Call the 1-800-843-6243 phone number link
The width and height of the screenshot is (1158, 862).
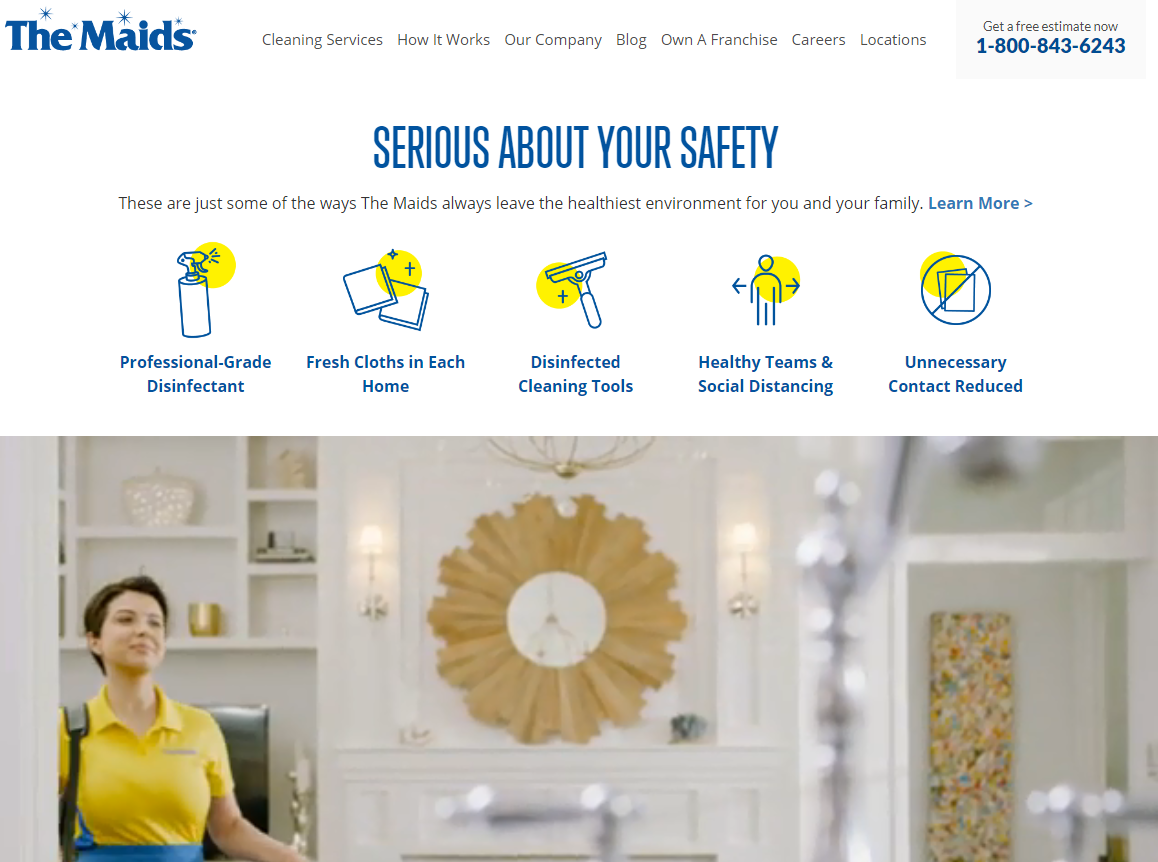click(1050, 46)
